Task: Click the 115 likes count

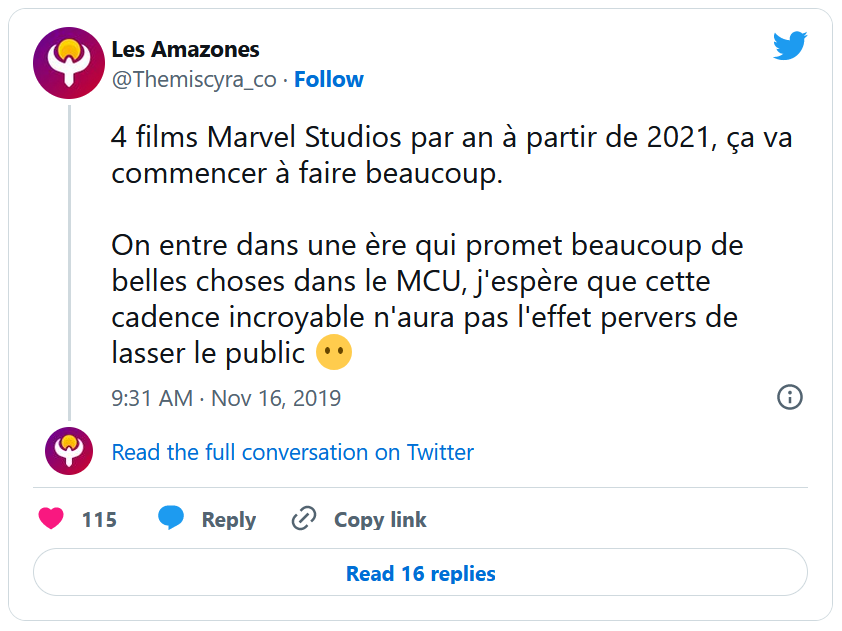Action: click(99, 520)
